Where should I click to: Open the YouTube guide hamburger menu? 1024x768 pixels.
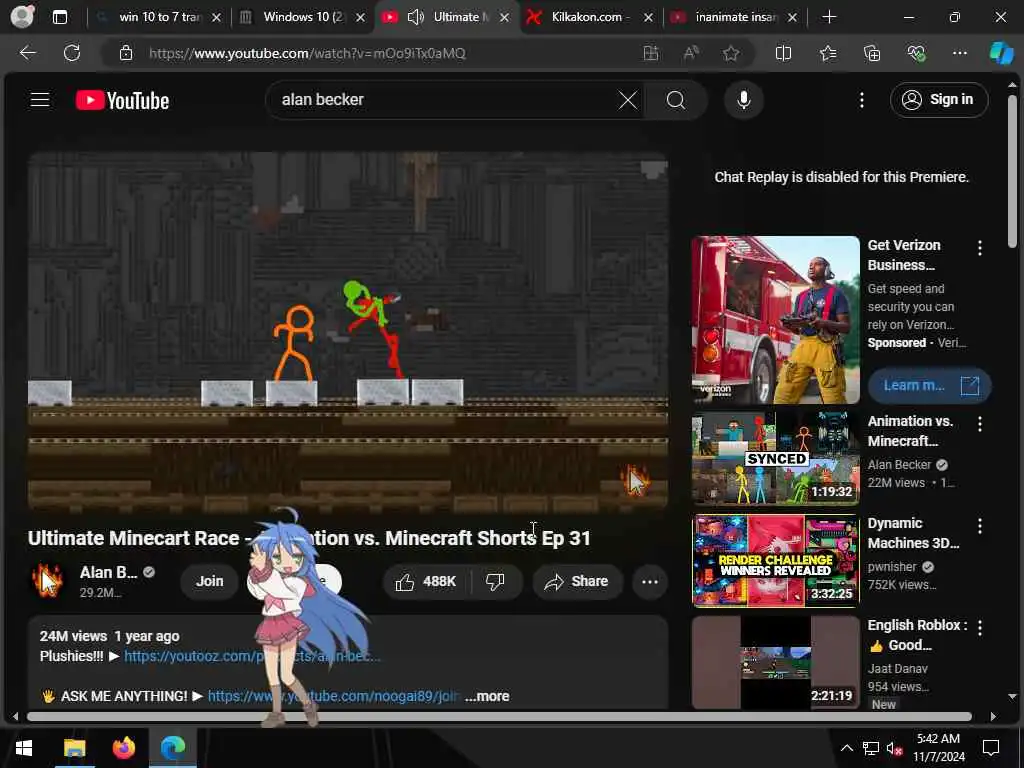pyautogui.click(x=40, y=100)
